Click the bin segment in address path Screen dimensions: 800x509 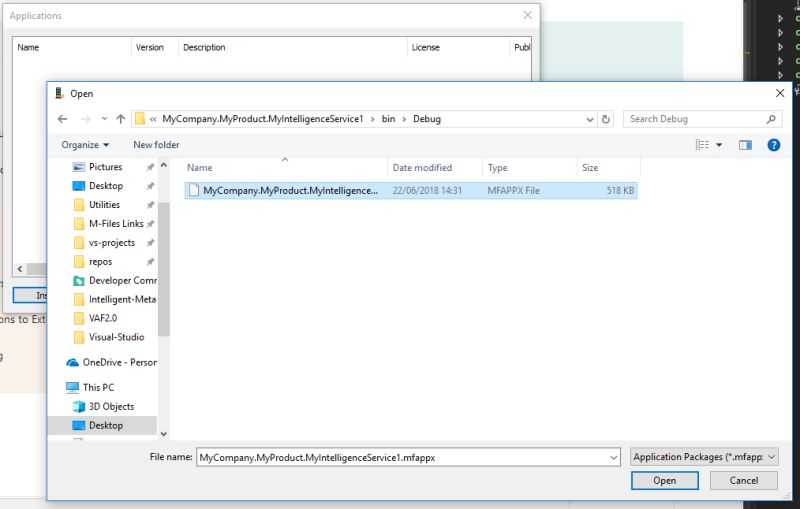388,119
